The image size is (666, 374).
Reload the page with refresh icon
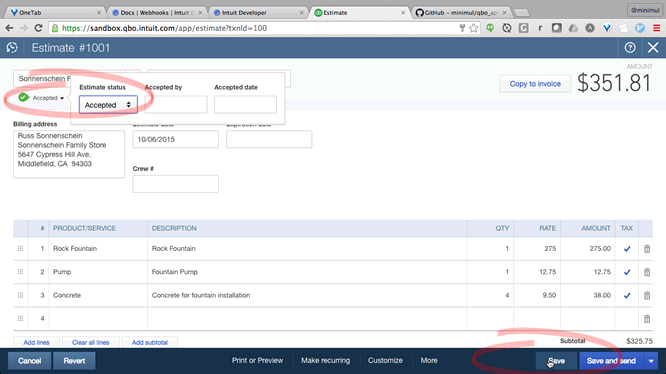pos(38,28)
